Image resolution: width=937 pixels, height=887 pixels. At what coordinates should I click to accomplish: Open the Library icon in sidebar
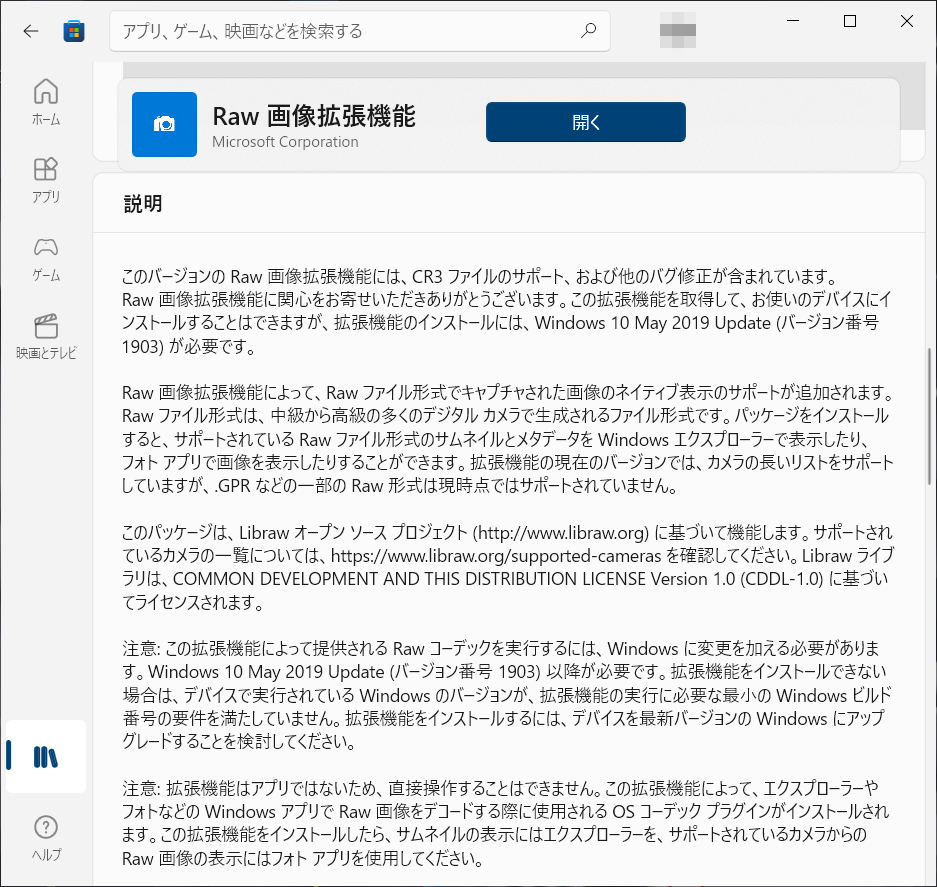coord(46,757)
